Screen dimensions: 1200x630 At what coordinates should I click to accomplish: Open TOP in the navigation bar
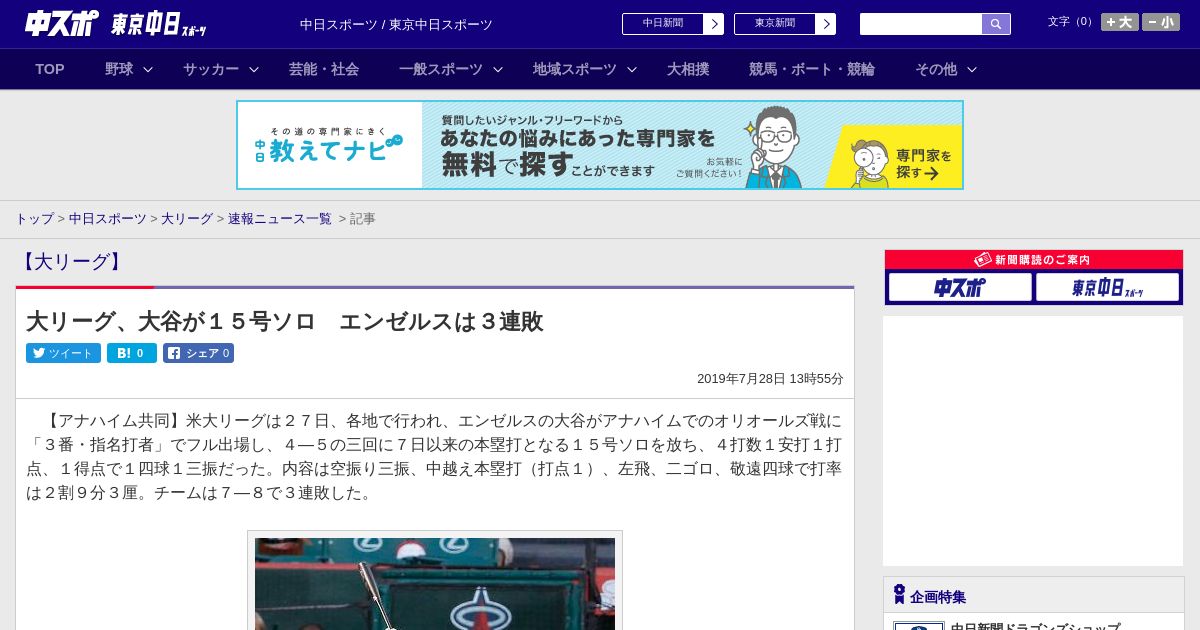click(x=50, y=69)
